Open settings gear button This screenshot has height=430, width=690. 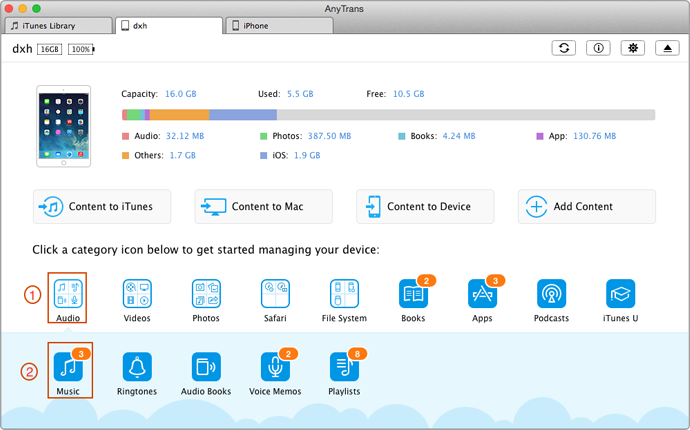[633, 48]
